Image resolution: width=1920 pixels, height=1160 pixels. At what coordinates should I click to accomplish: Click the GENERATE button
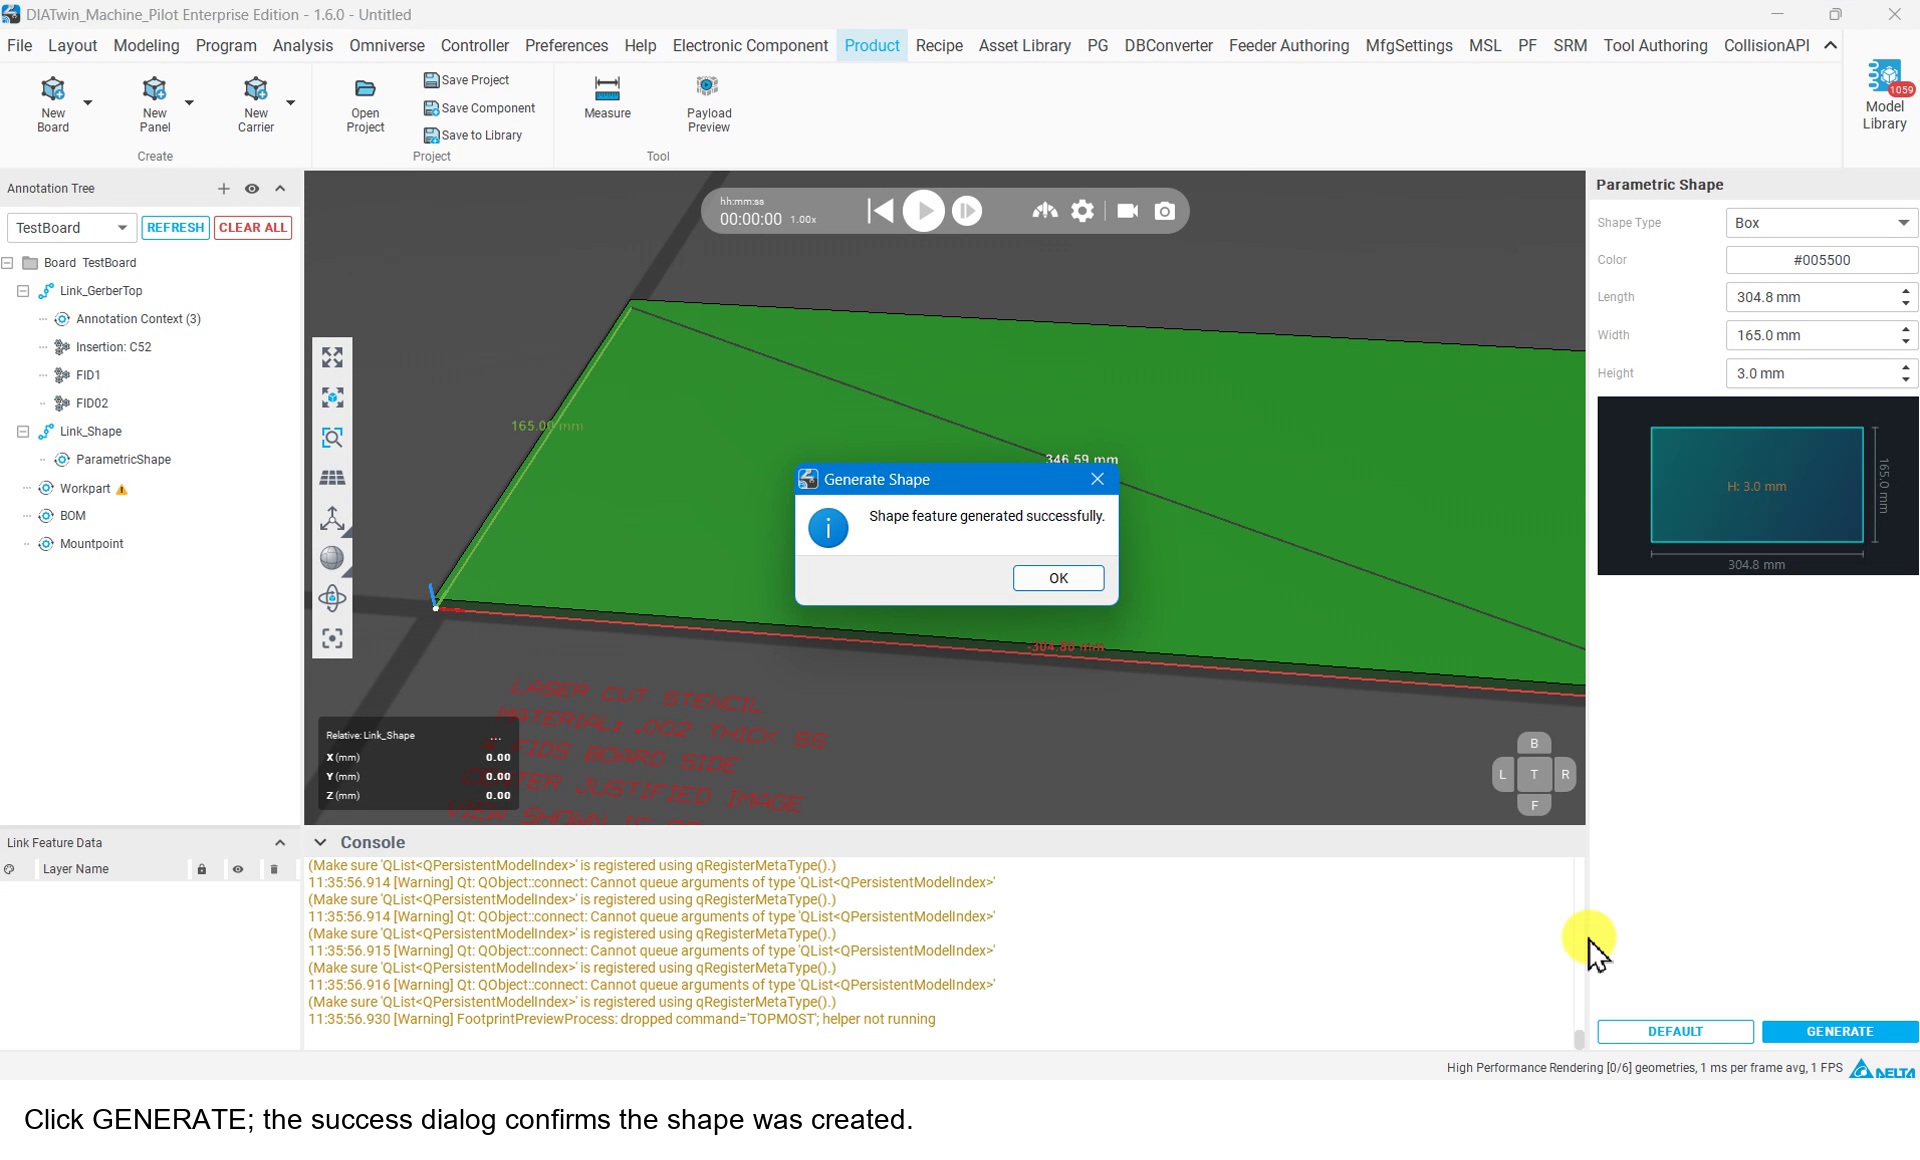tap(1839, 1031)
